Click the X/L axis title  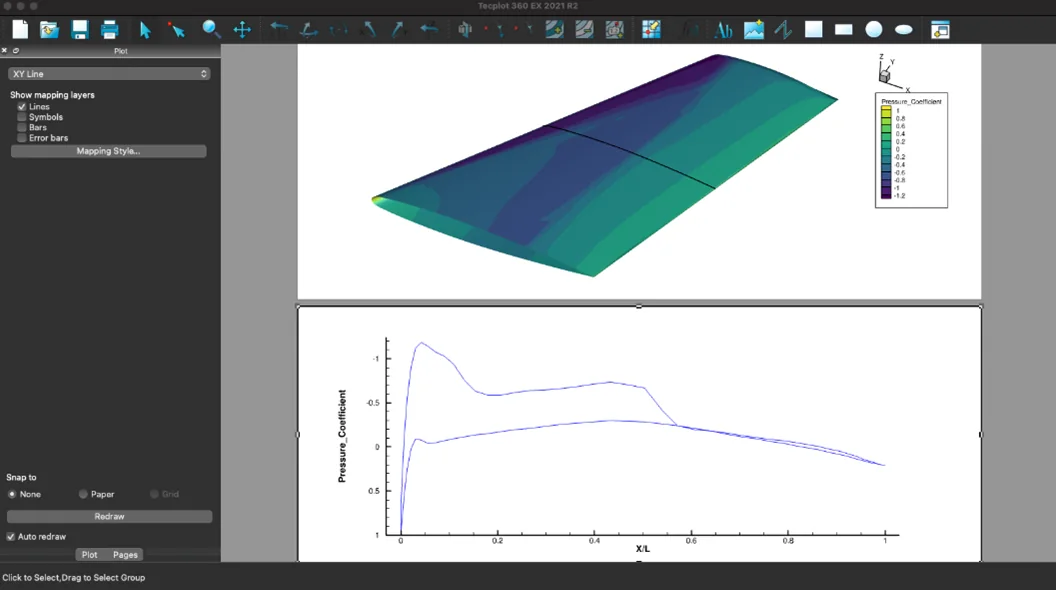642,549
